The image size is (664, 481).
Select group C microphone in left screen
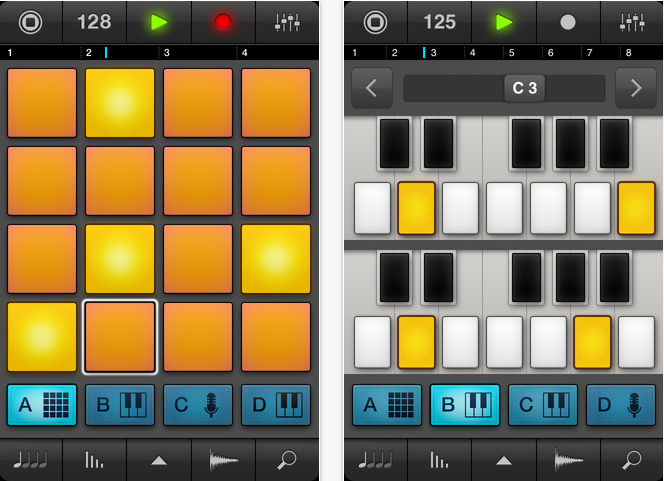pyautogui.click(x=198, y=405)
